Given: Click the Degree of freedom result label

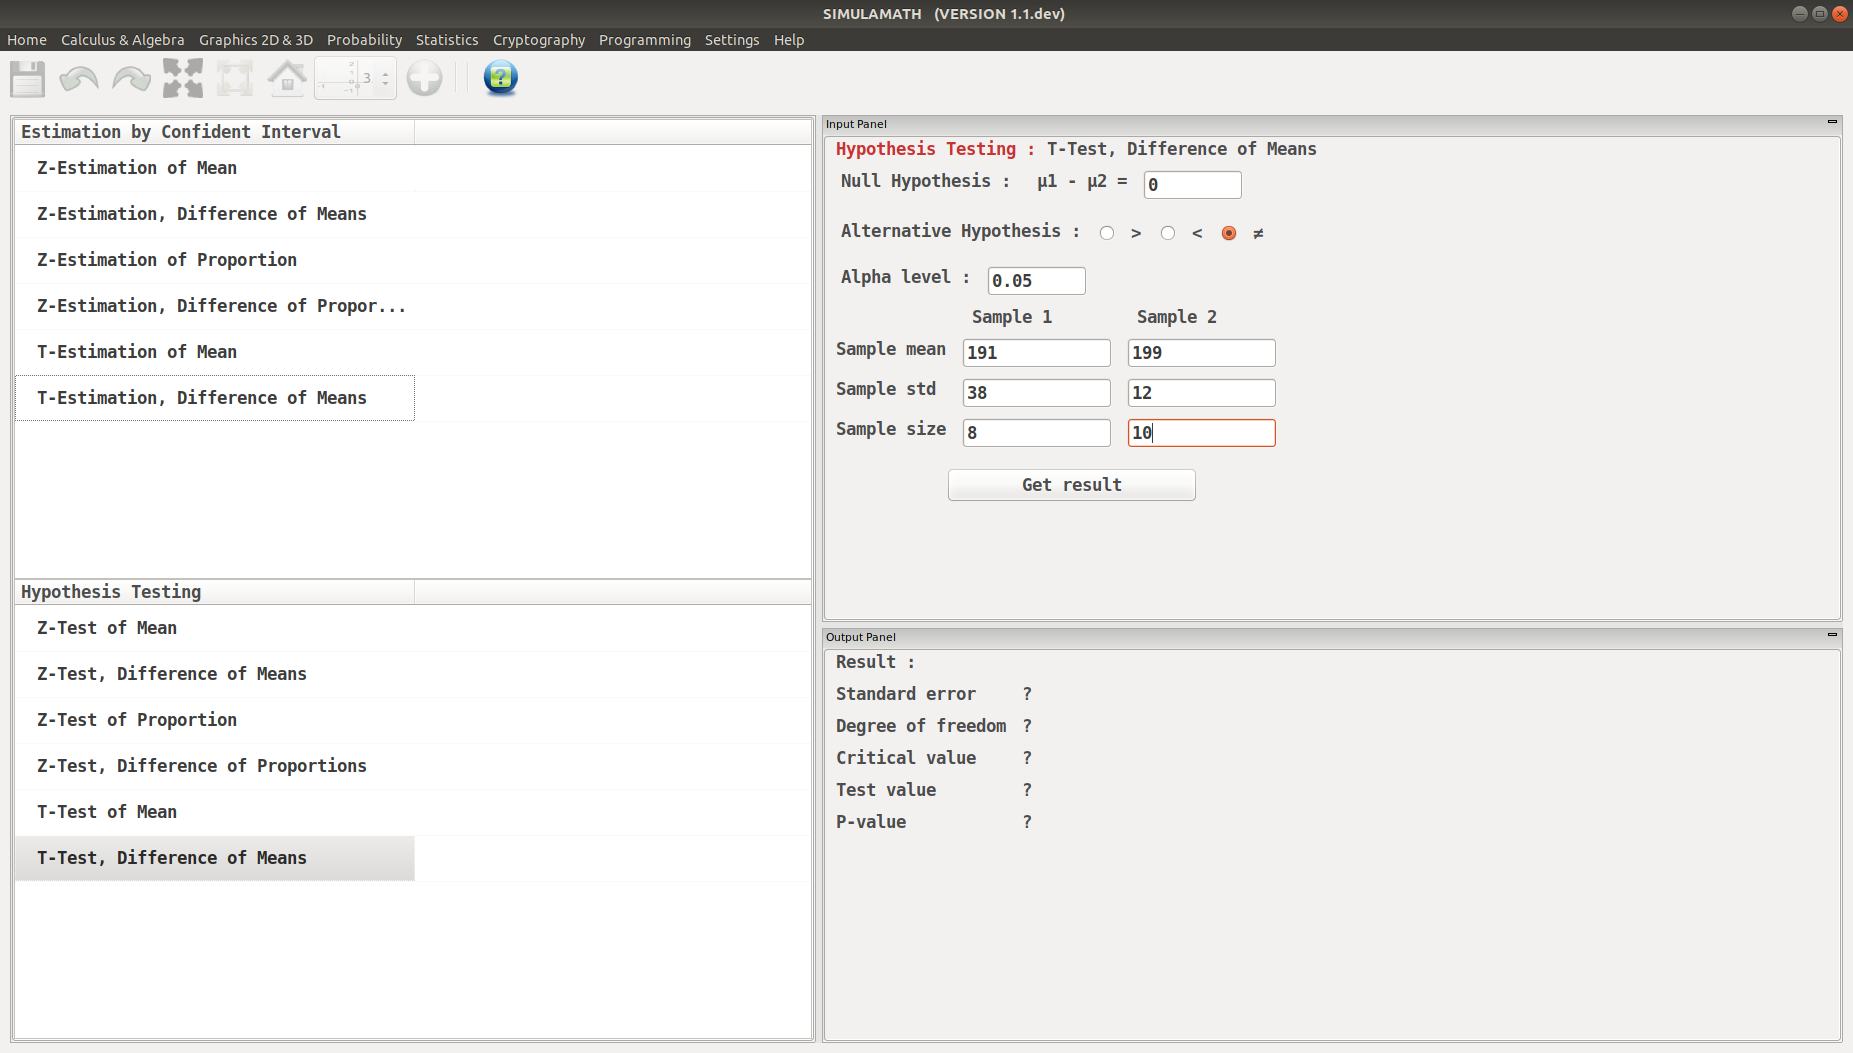Looking at the screenshot, I should point(921,726).
